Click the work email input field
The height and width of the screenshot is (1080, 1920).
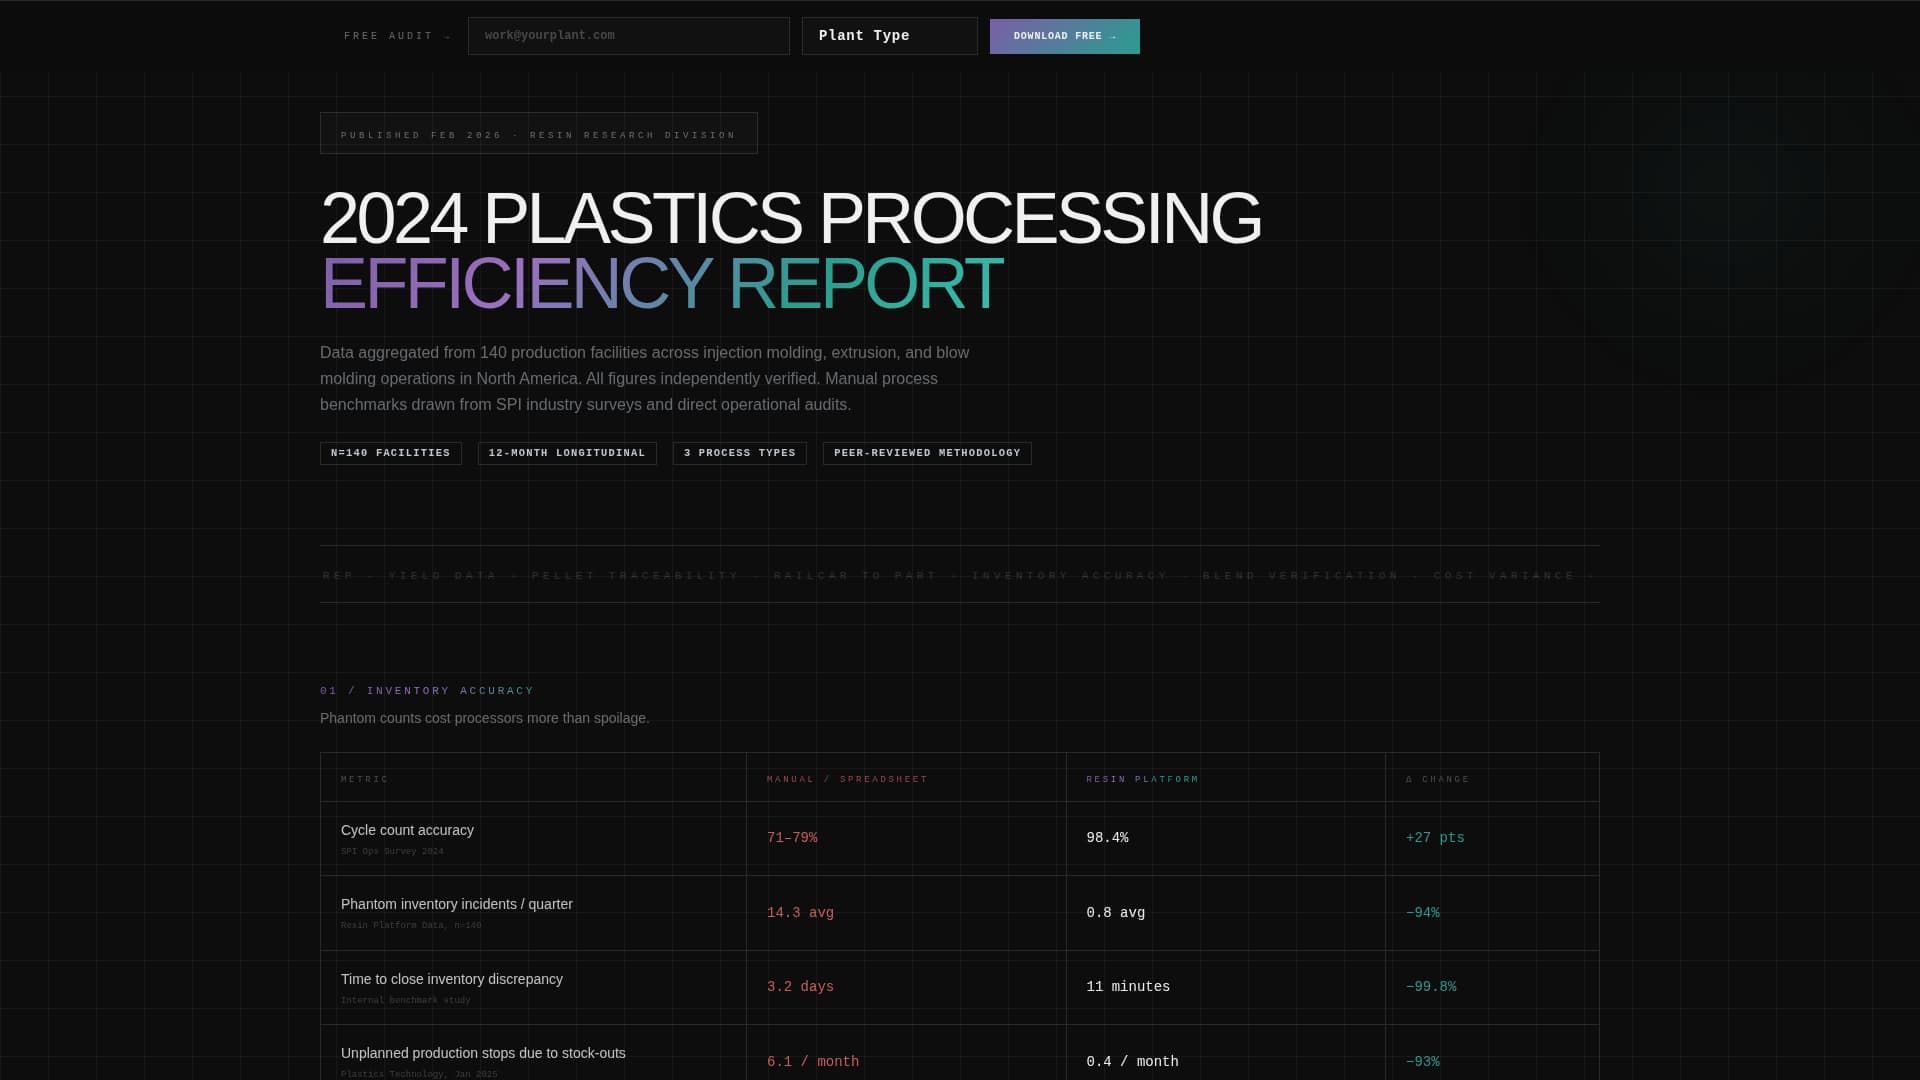coord(628,36)
